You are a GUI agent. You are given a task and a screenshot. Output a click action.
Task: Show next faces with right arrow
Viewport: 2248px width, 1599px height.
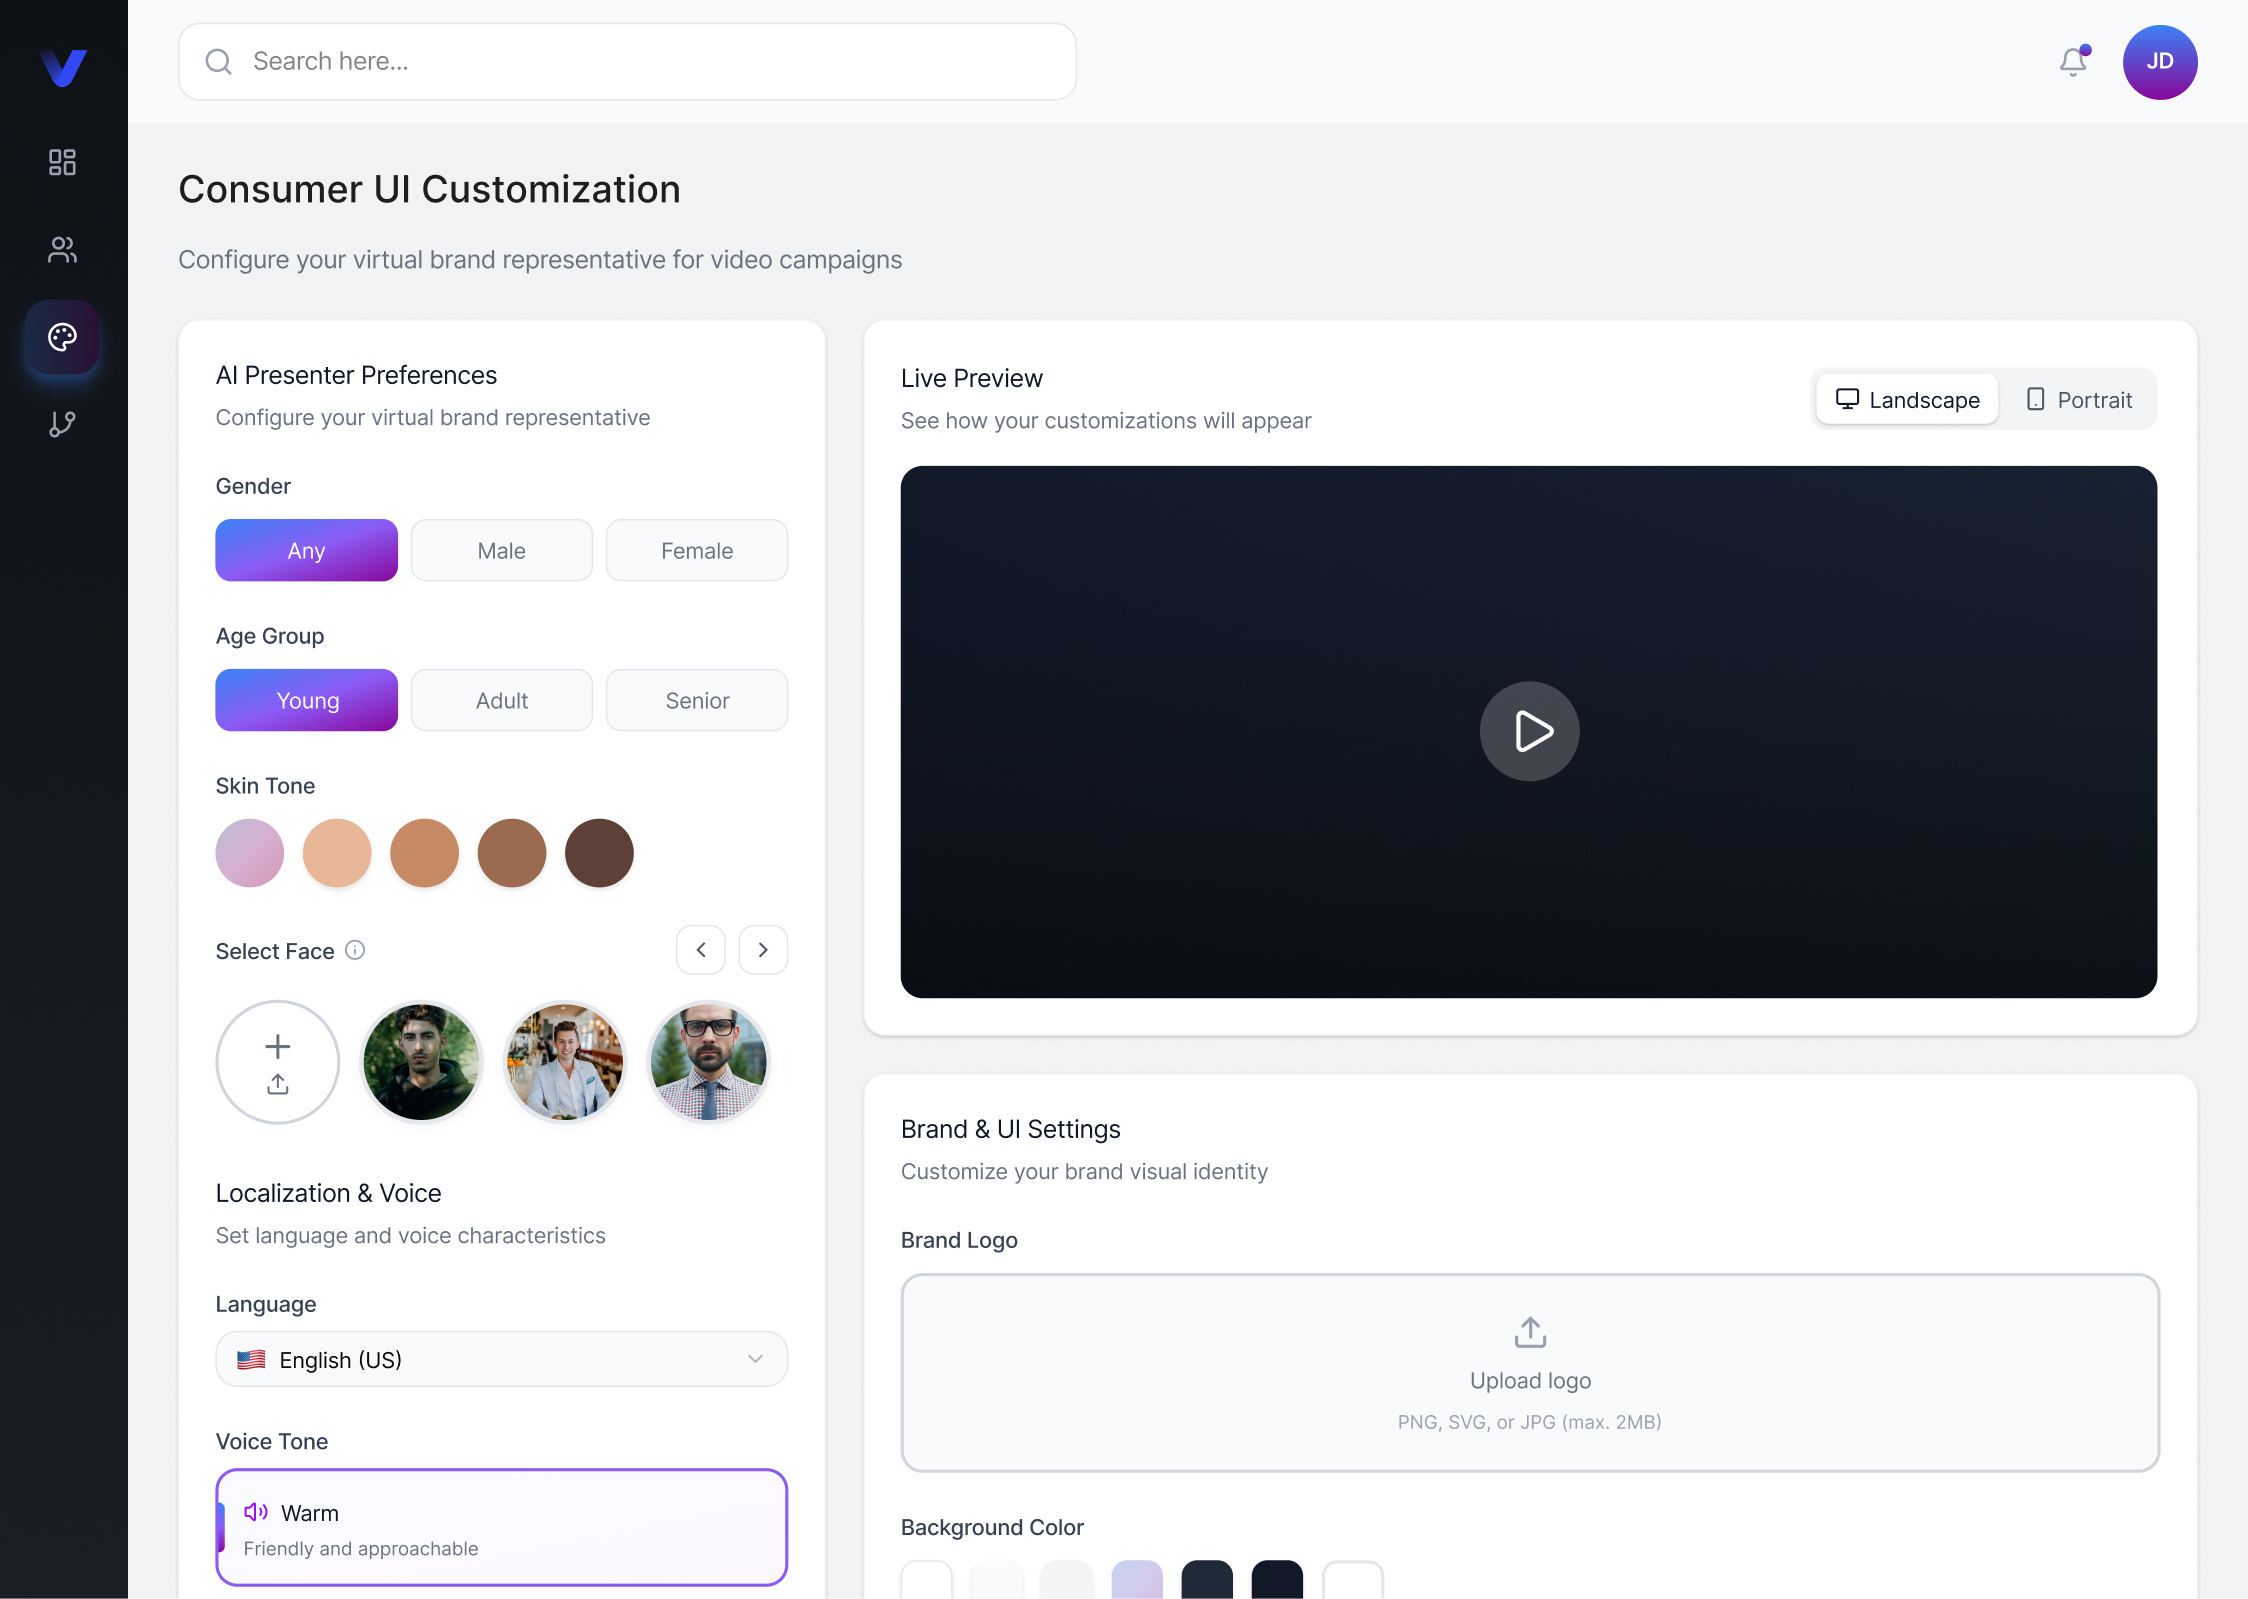coord(763,950)
